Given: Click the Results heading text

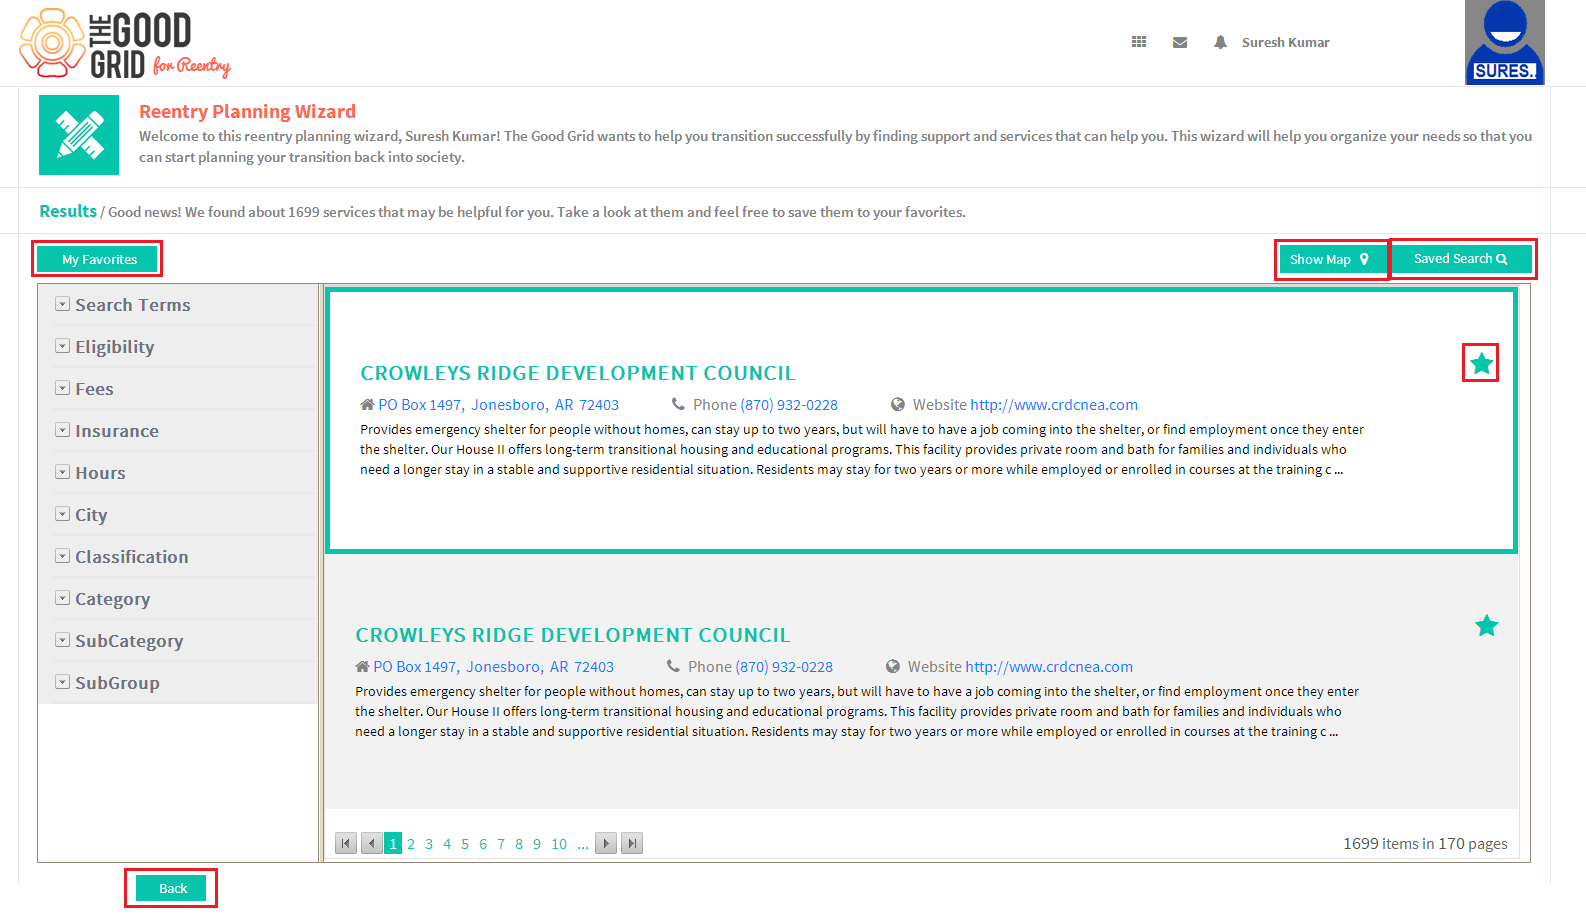Looking at the screenshot, I should [68, 211].
